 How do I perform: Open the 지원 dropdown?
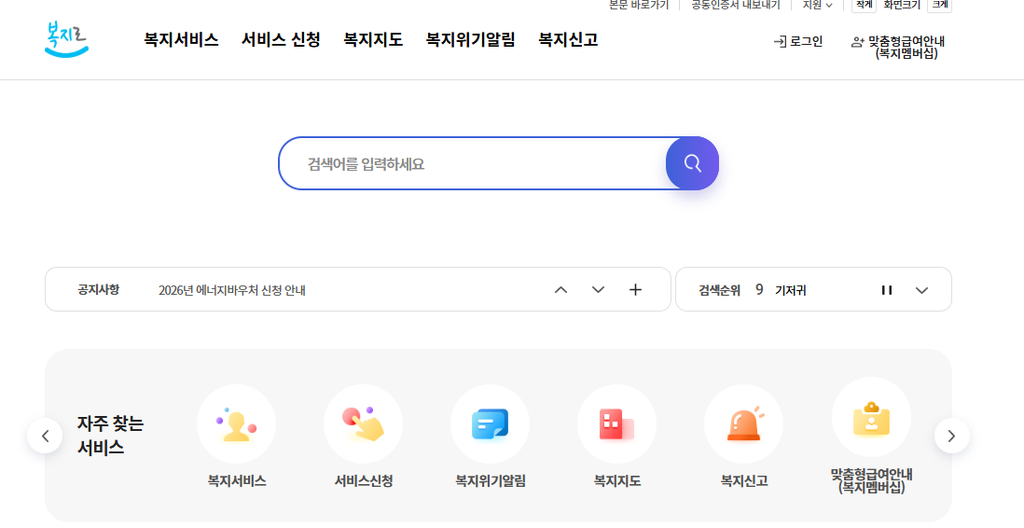(817, 5)
